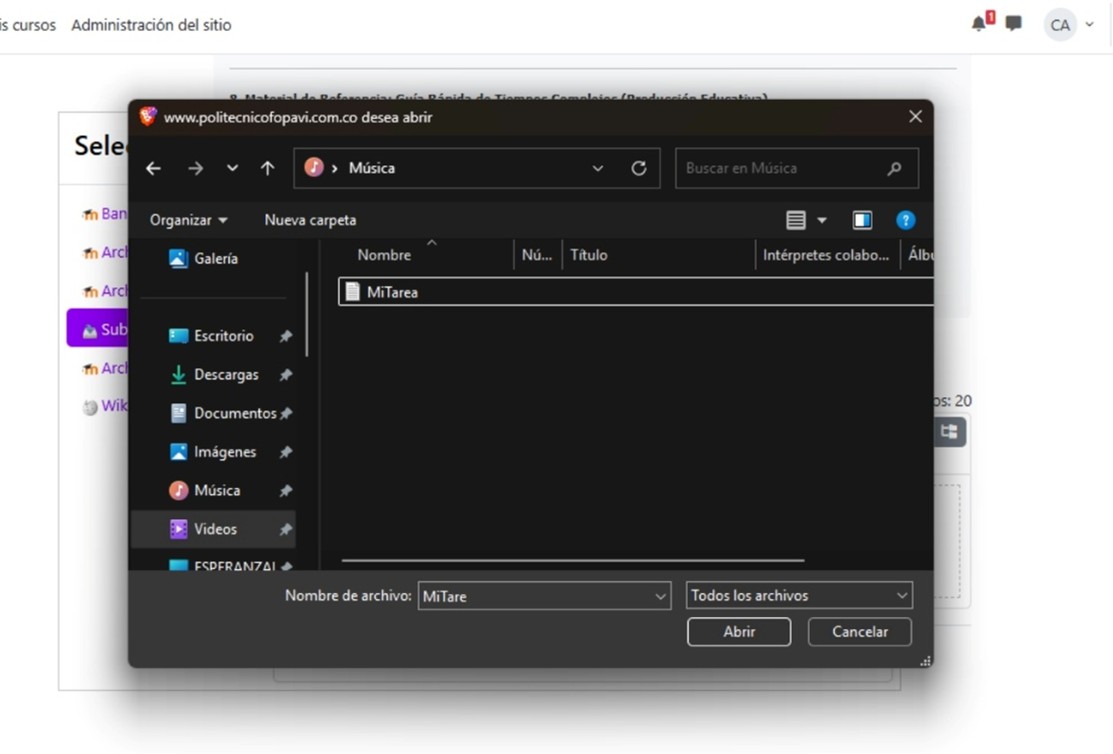This screenshot has width=1113, height=754.
Task: Click the search magnifier in Buscar en Música
Action: pyautogui.click(x=894, y=169)
